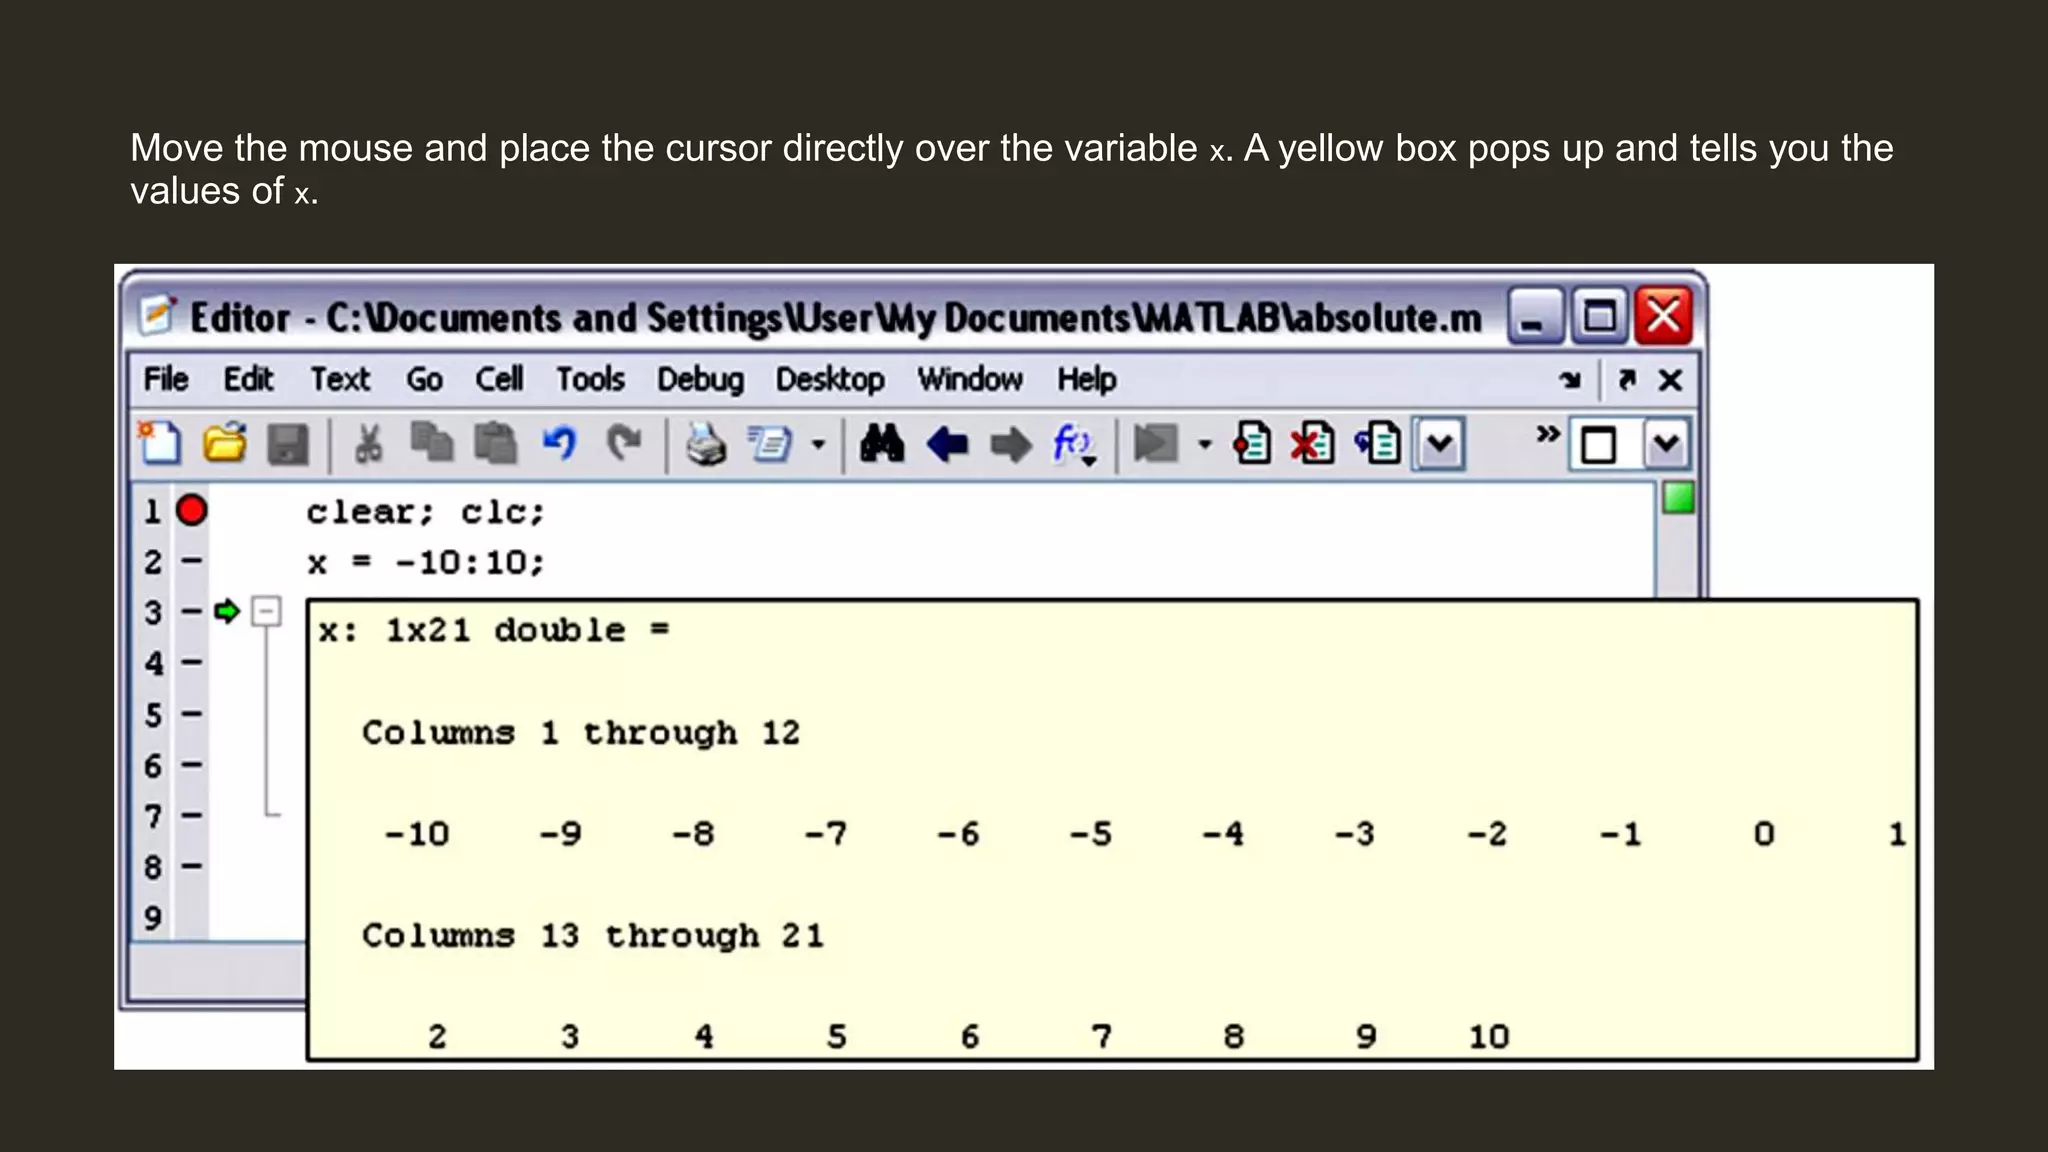Paste clipboard contents
The image size is (2048, 1152).
(495, 444)
